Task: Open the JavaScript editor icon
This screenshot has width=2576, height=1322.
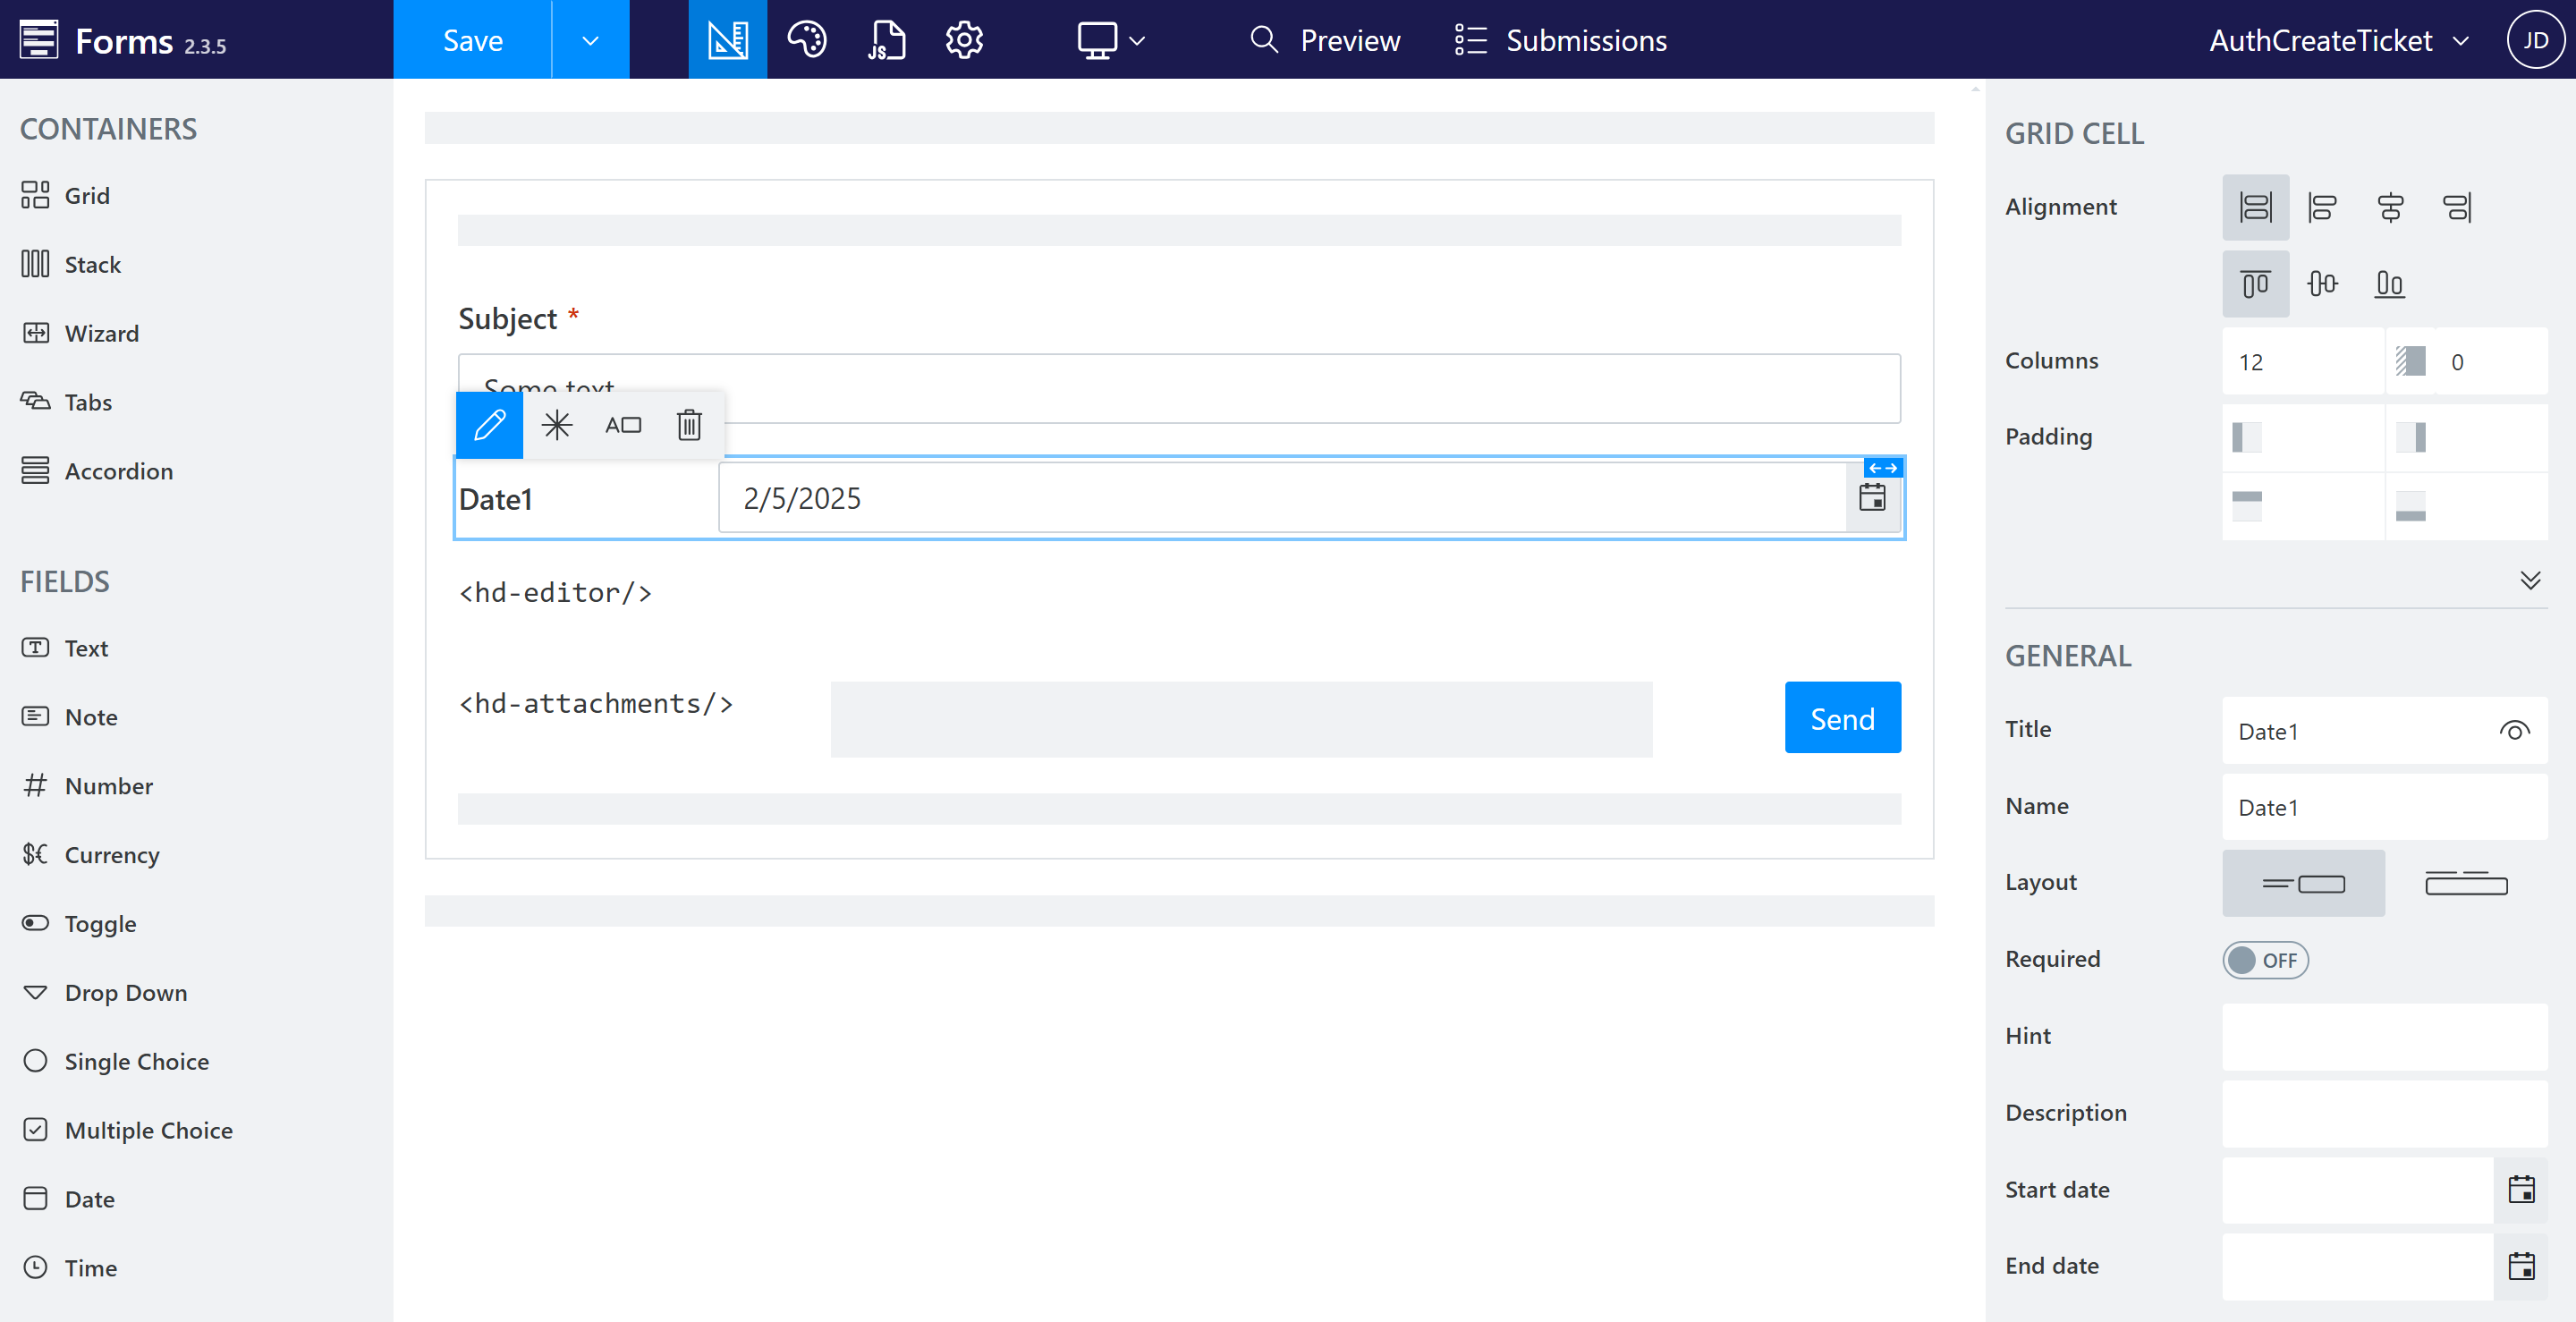Action: (886, 40)
